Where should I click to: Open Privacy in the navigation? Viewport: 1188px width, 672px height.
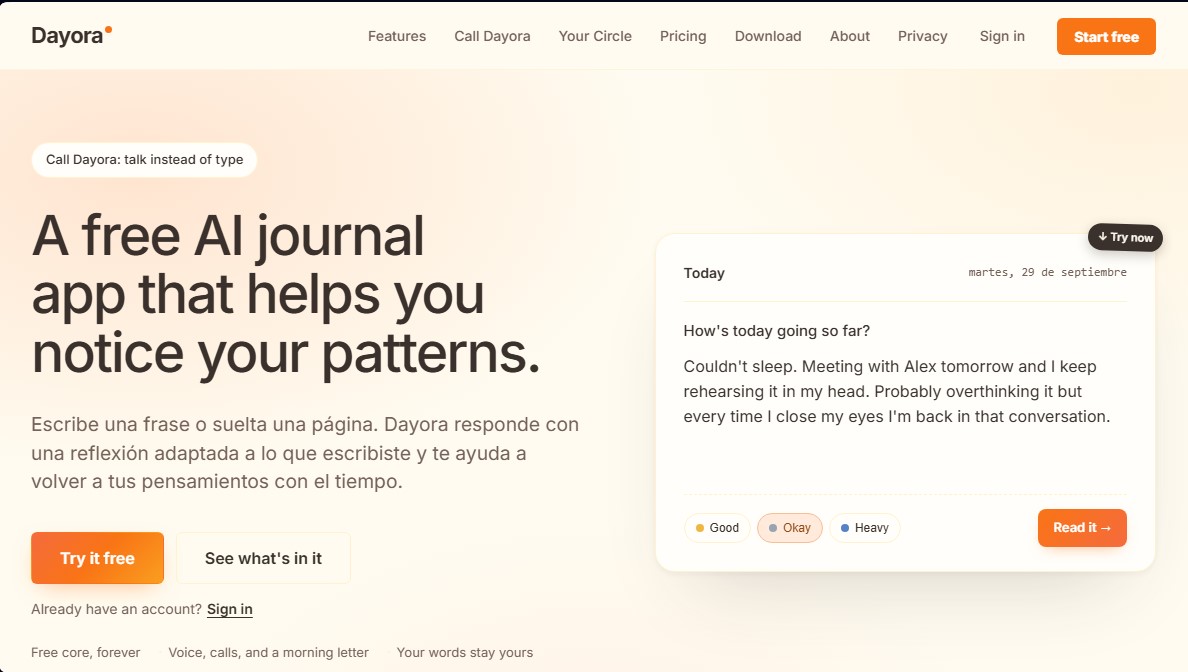tap(922, 36)
